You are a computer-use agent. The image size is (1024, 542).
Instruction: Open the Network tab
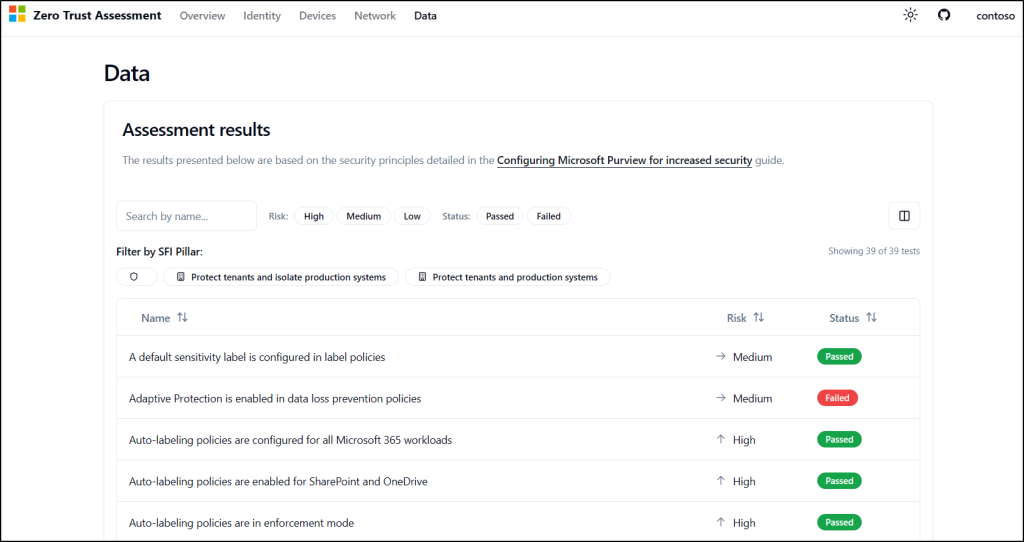click(375, 16)
